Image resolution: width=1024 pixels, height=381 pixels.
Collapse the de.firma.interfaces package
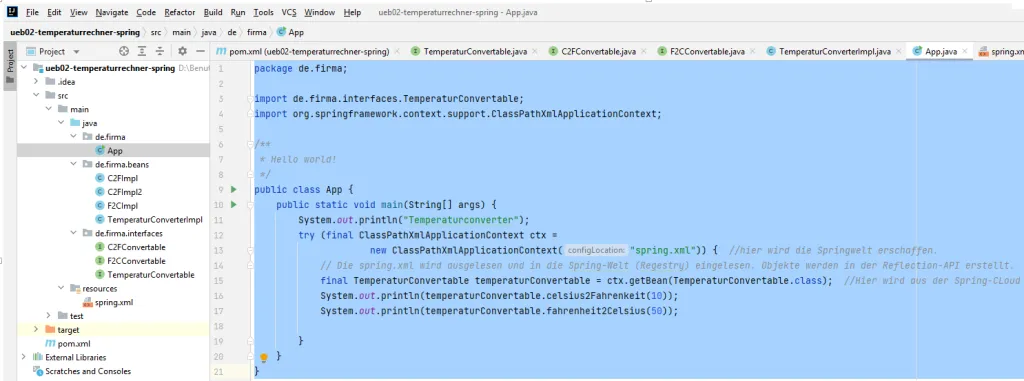tap(73, 233)
